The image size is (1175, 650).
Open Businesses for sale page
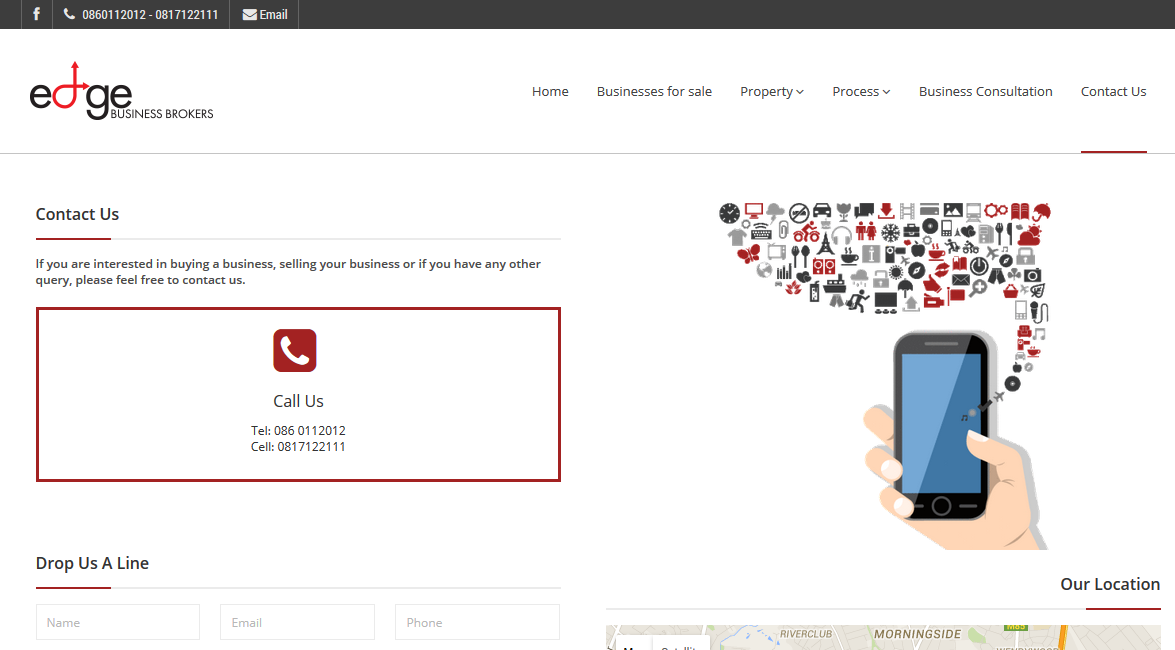(654, 91)
